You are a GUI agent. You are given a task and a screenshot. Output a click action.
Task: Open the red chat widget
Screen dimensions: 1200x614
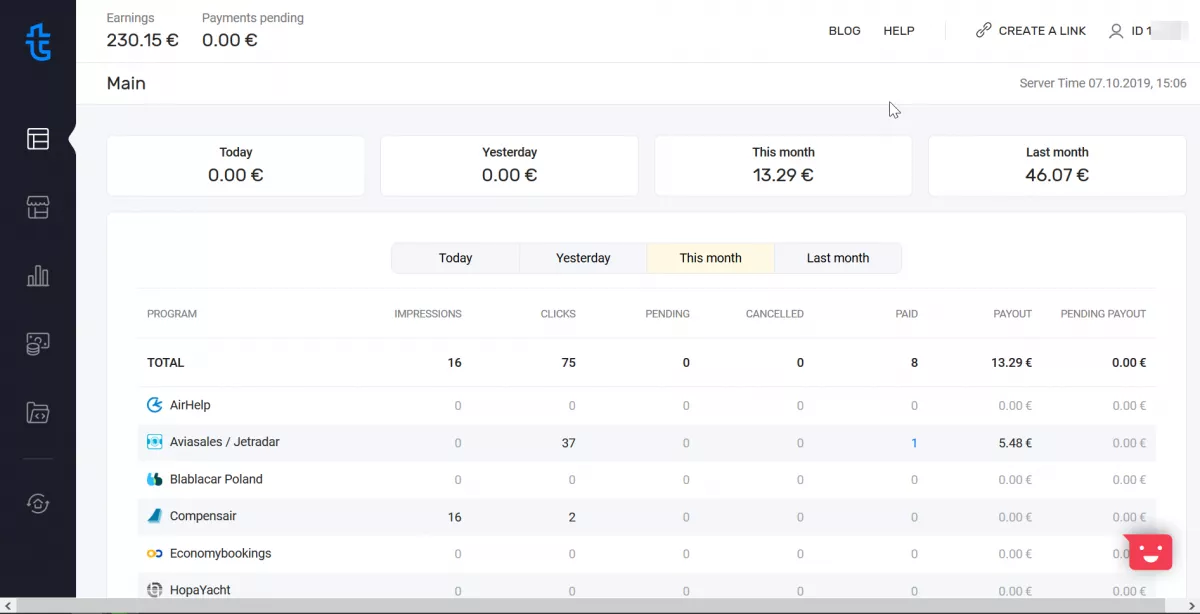(x=1150, y=552)
